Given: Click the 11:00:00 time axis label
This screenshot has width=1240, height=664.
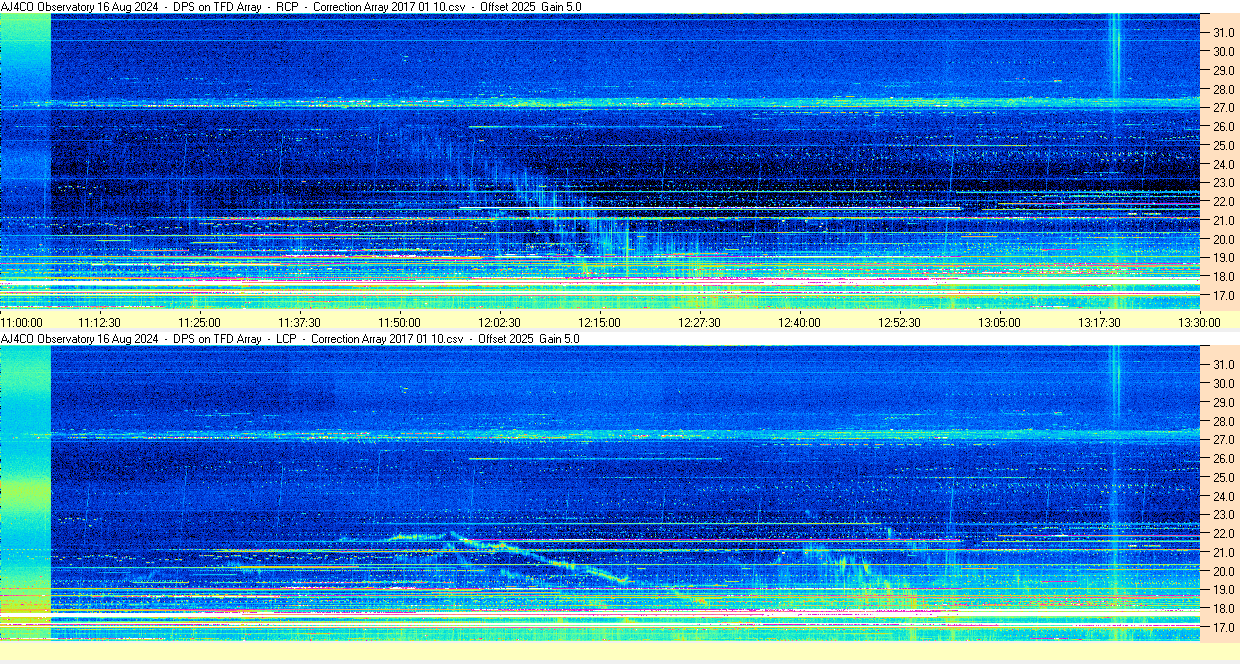Looking at the screenshot, I should pyautogui.click(x=22, y=322).
